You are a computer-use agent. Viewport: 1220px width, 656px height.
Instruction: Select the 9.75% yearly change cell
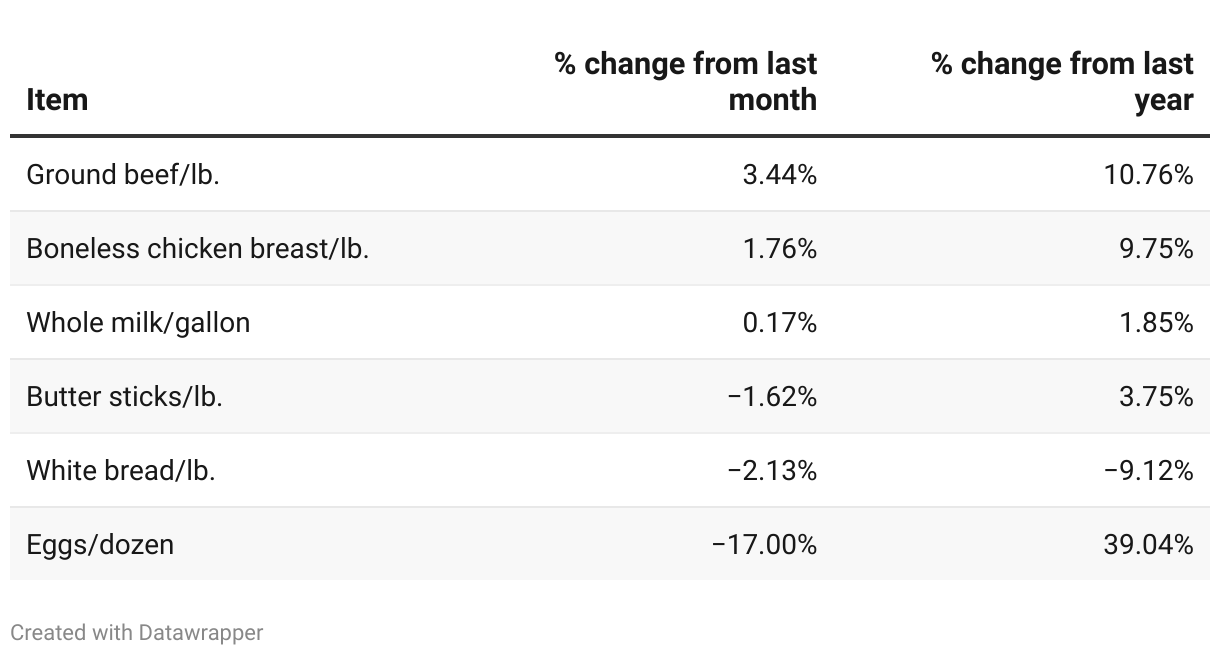click(x=1156, y=249)
